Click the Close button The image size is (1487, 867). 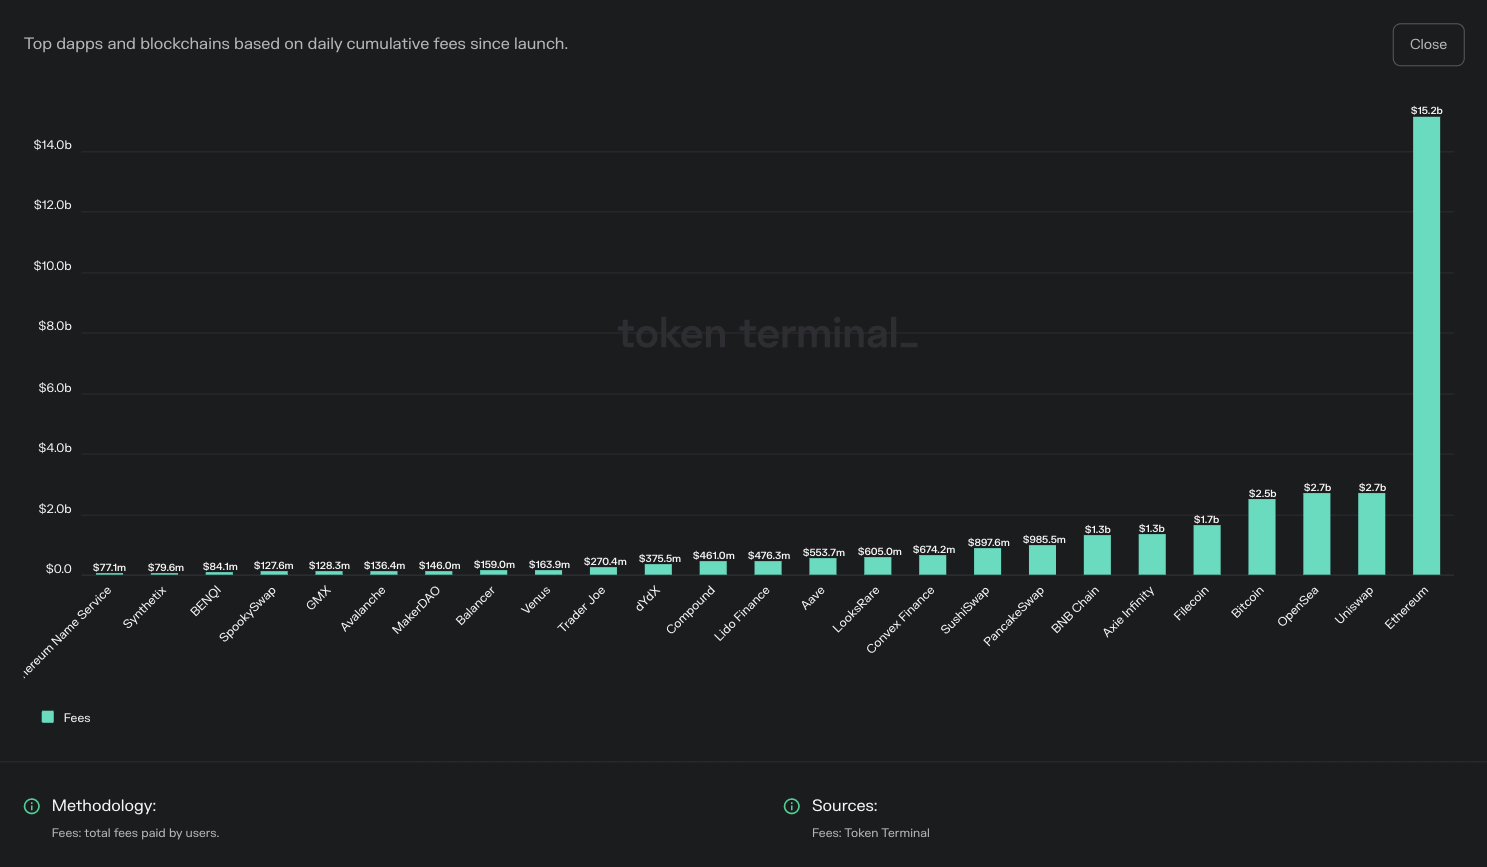(1428, 44)
